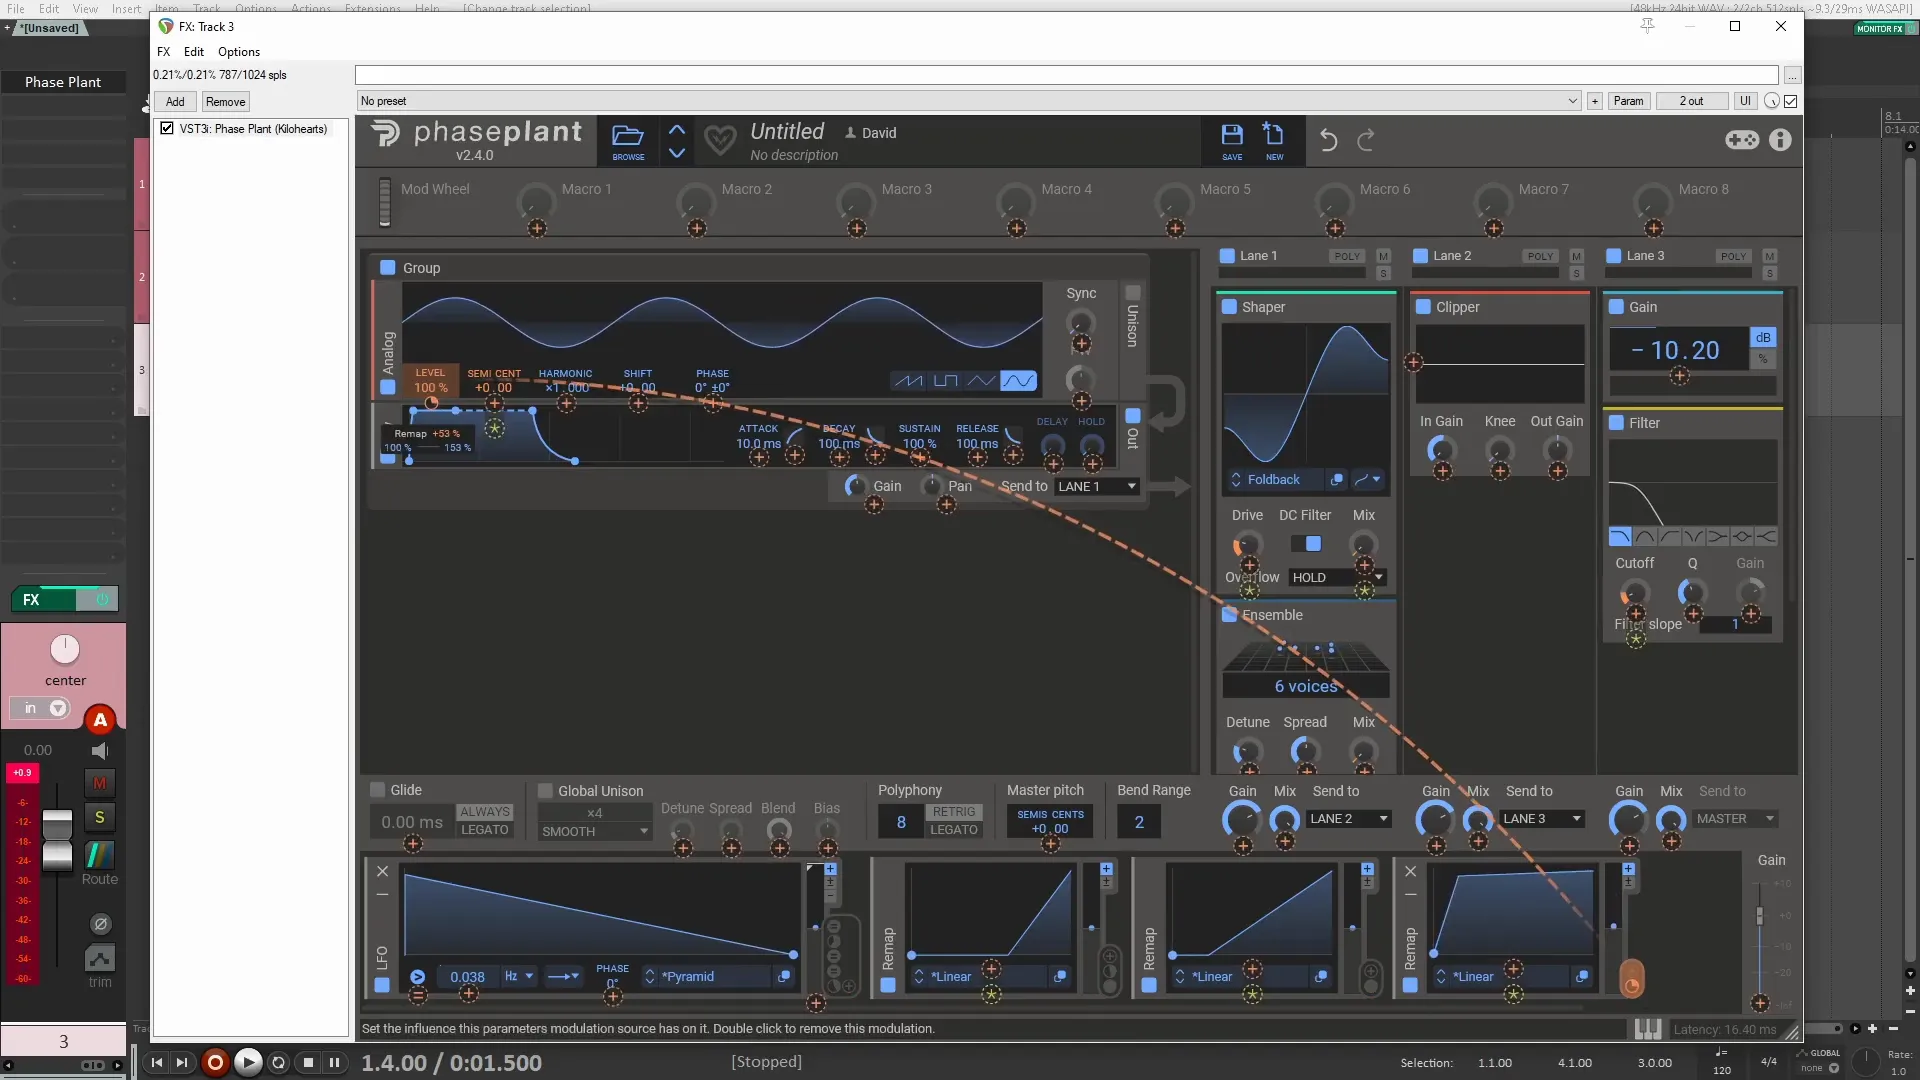
Task: Toggle the Ensemble effect on/off
Action: [1230, 615]
